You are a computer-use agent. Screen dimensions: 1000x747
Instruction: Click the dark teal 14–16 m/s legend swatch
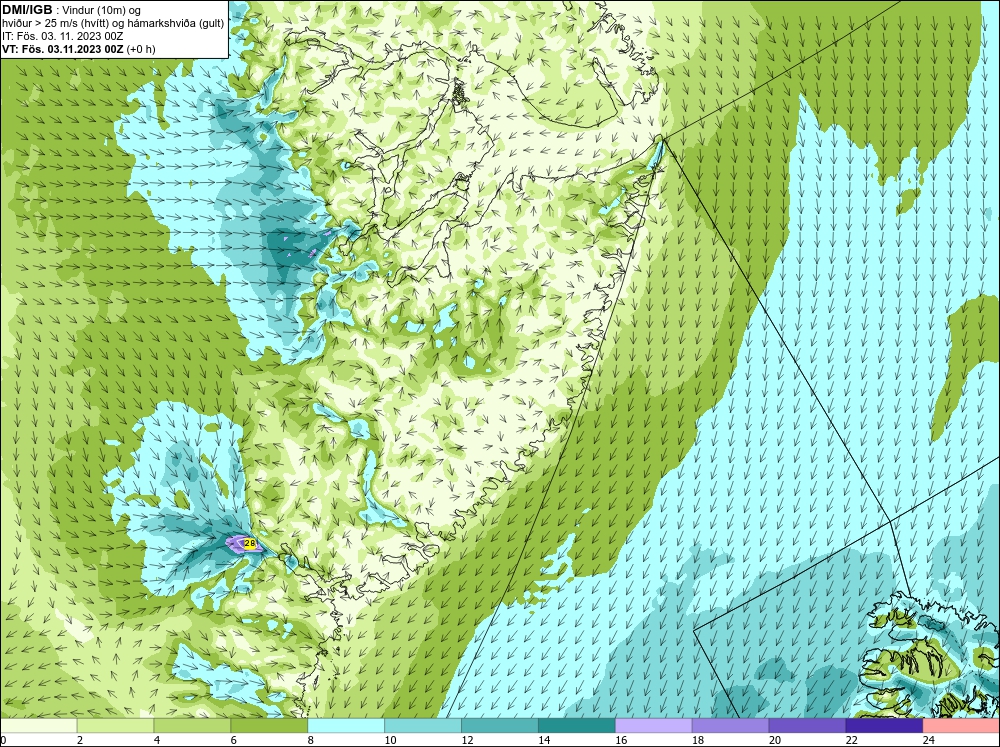click(577, 726)
